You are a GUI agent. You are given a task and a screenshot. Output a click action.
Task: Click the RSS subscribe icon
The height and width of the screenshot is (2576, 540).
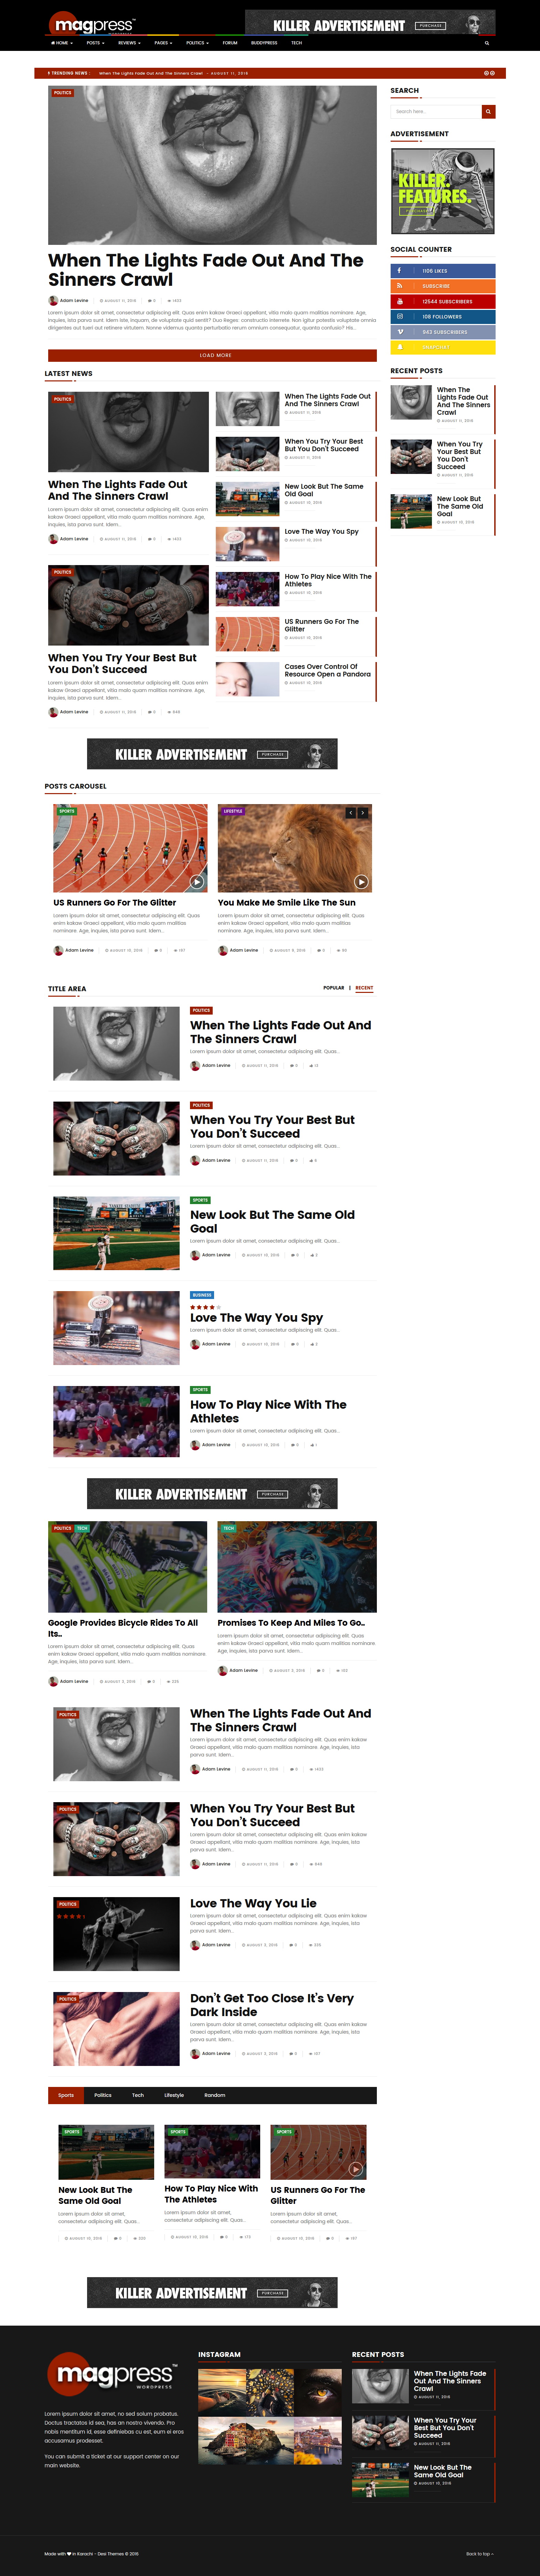click(x=399, y=286)
